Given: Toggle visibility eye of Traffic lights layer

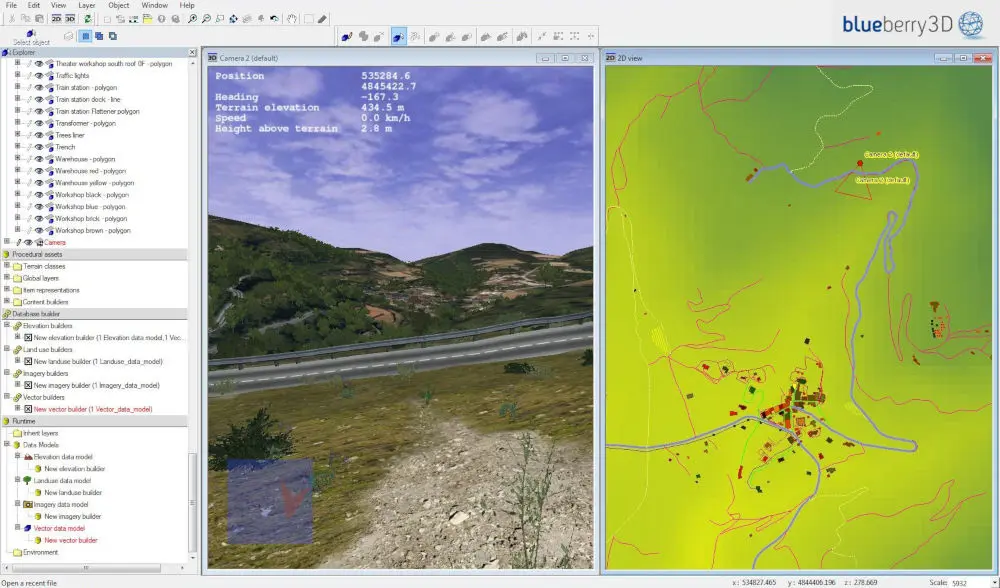Looking at the screenshot, I should tap(39, 76).
